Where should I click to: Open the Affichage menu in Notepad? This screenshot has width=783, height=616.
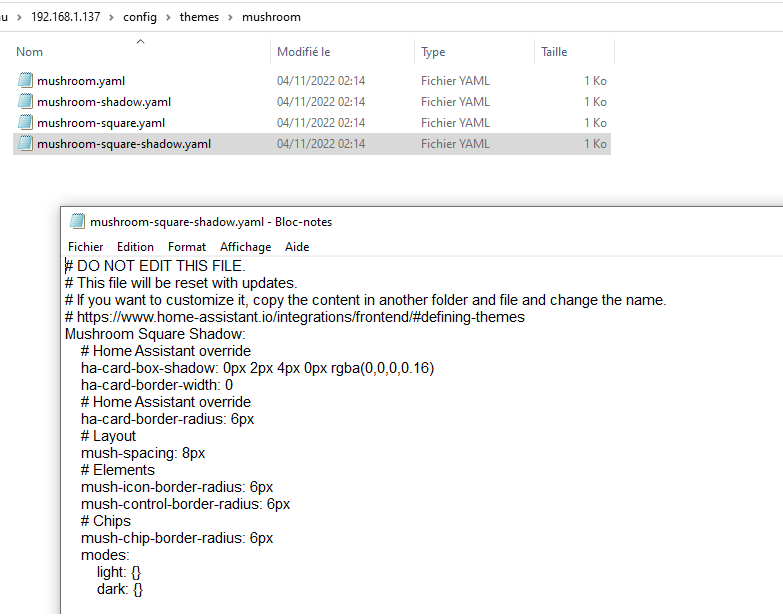[x=245, y=247]
